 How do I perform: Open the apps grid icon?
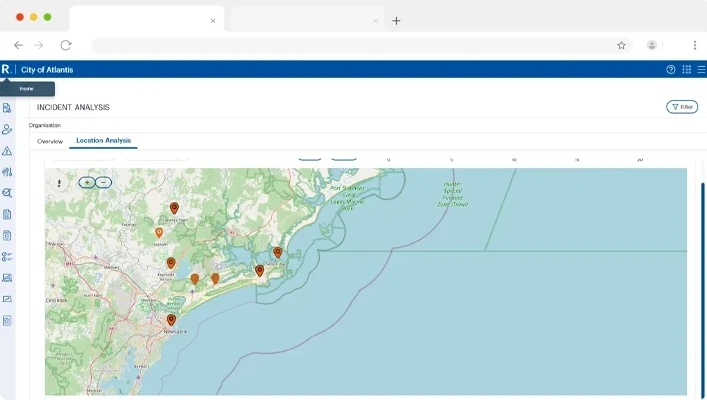[x=687, y=69]
